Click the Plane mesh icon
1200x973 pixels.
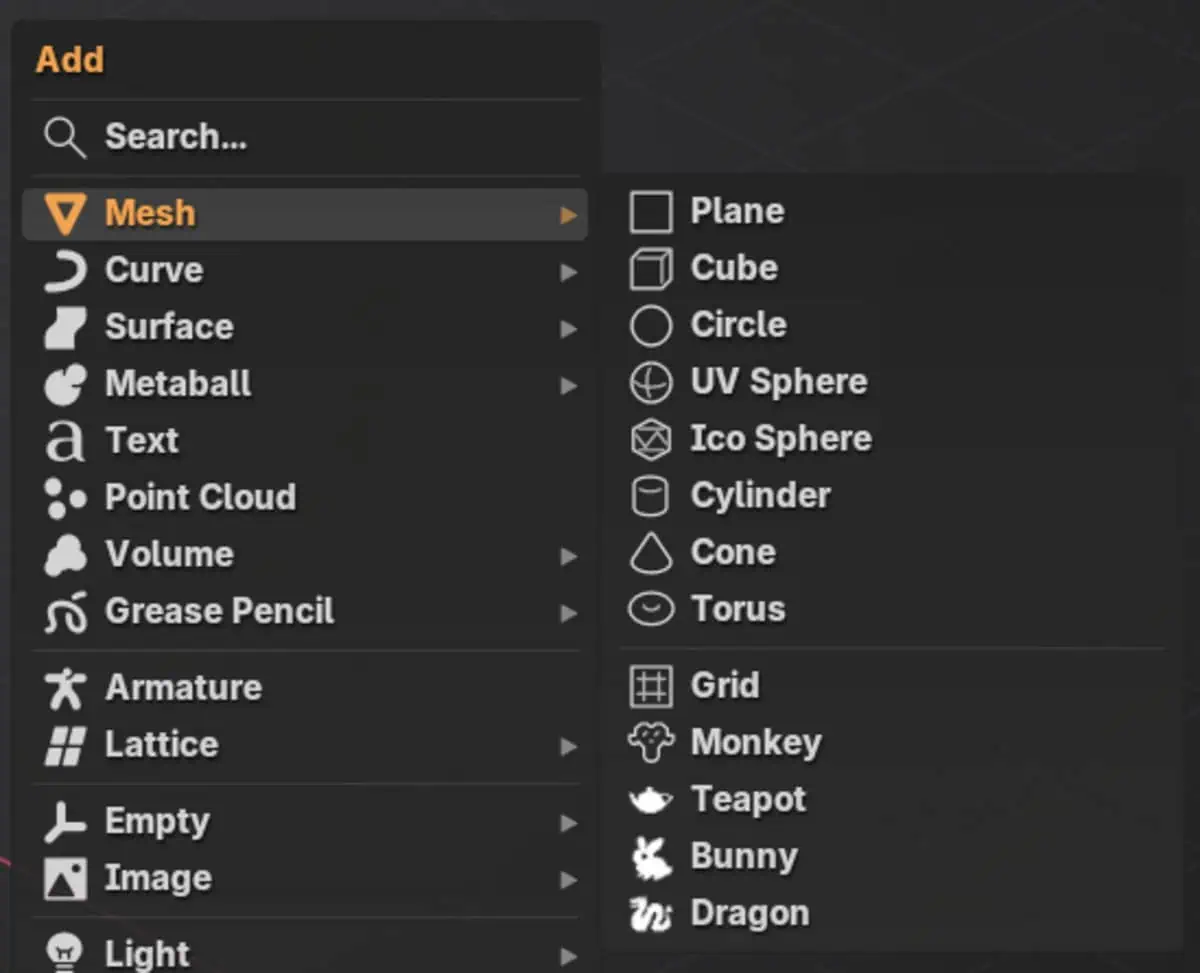tap(651, 213)
